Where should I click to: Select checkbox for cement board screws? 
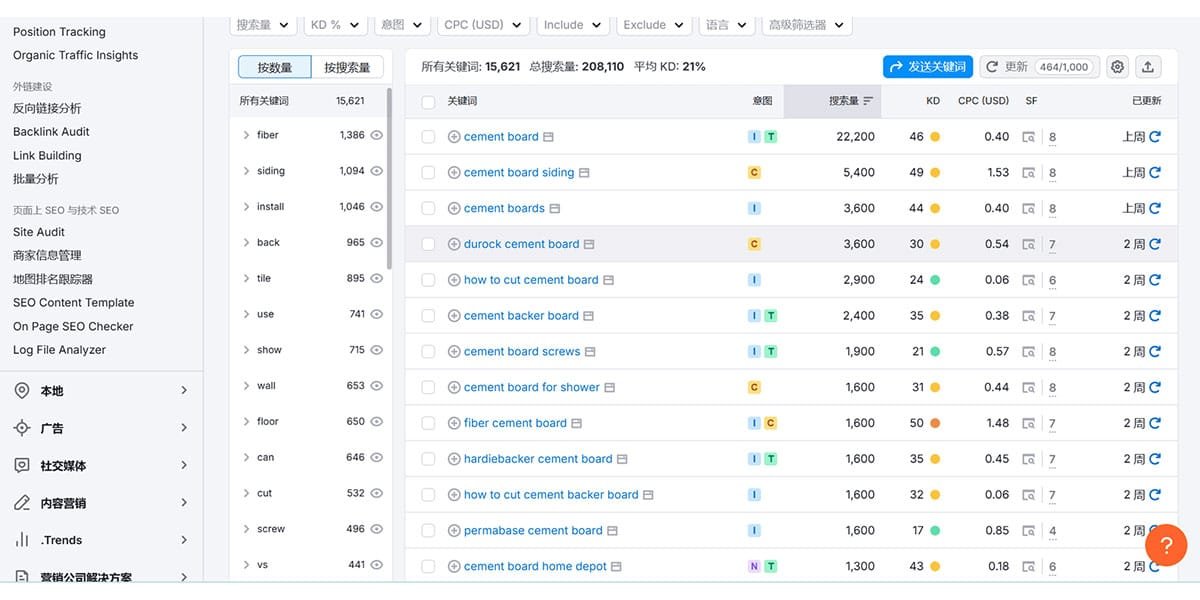coord(428,352)
